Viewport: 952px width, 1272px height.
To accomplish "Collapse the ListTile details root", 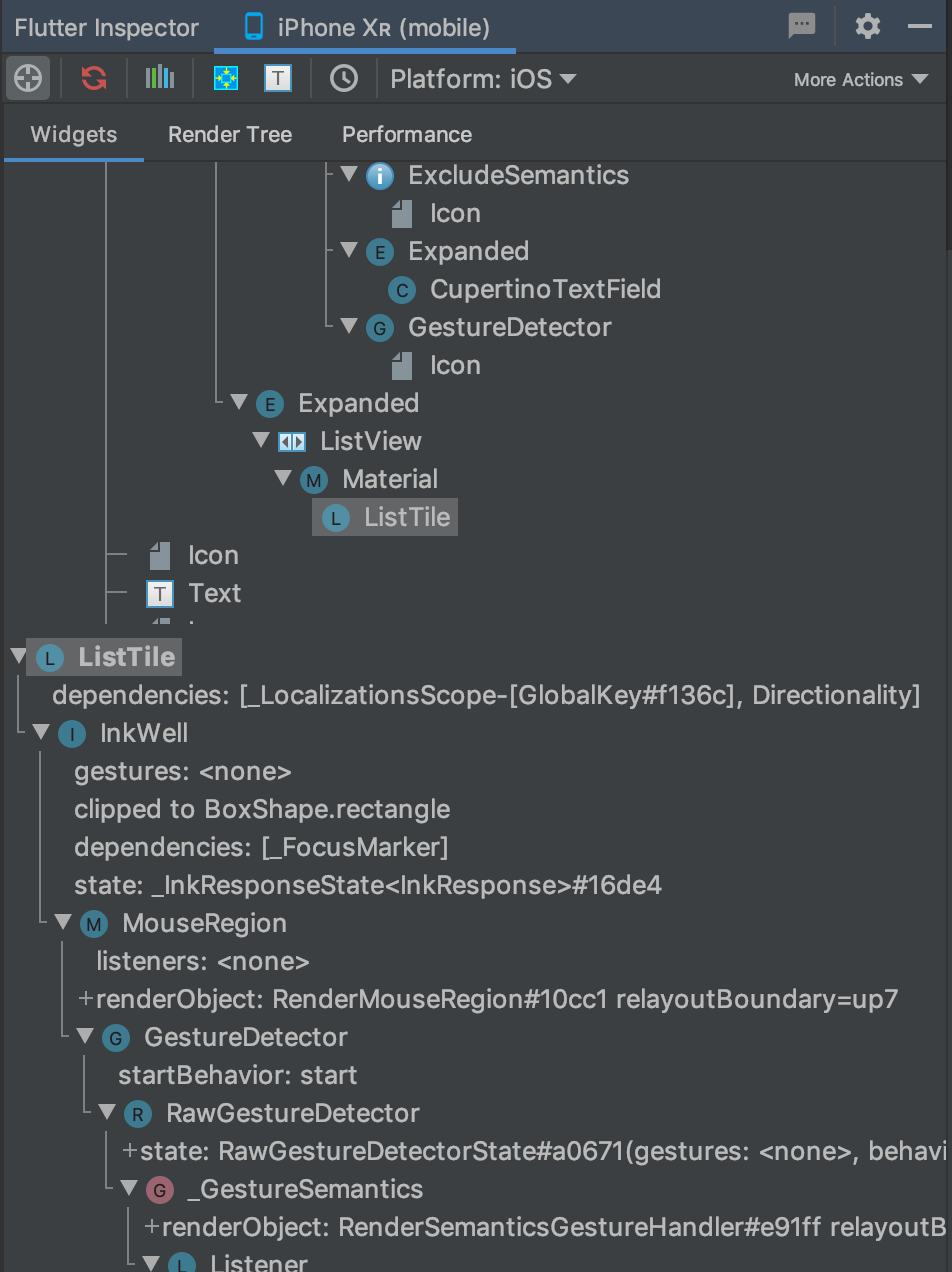I will pyautogui.click(x=18, y=656).
